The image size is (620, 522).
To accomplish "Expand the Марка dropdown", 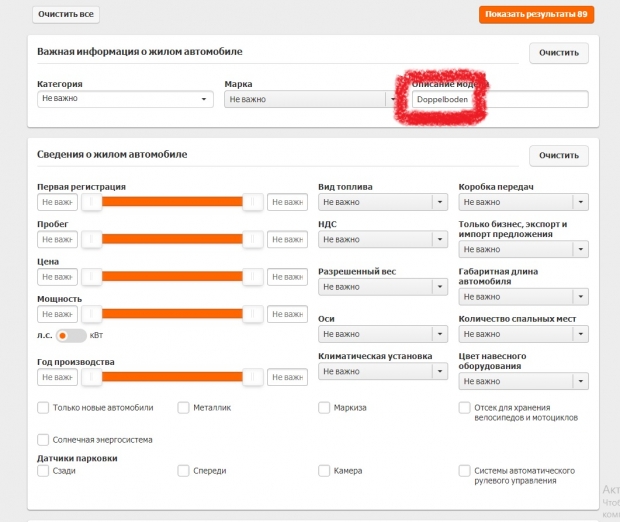I will [312, 100].
